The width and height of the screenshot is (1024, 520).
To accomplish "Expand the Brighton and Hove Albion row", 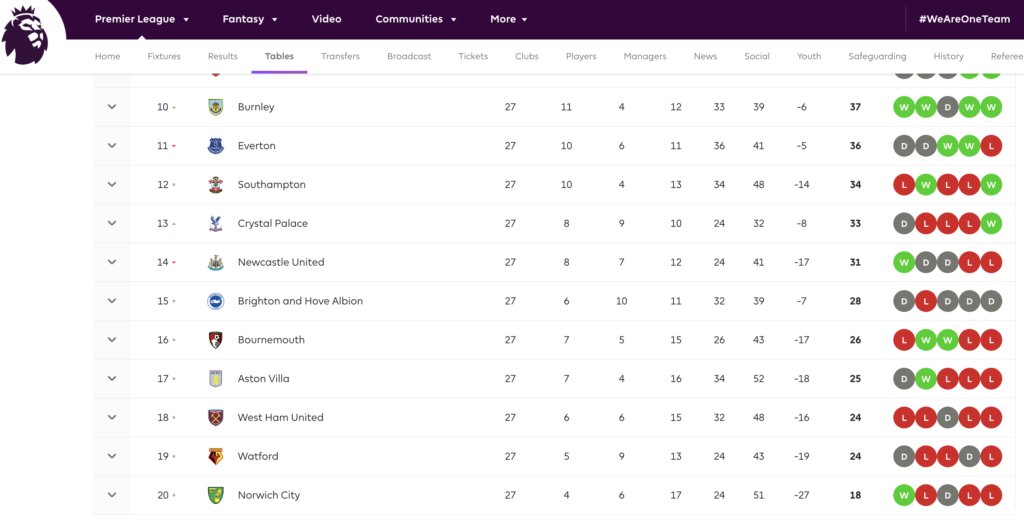I will tap(112, 301).
